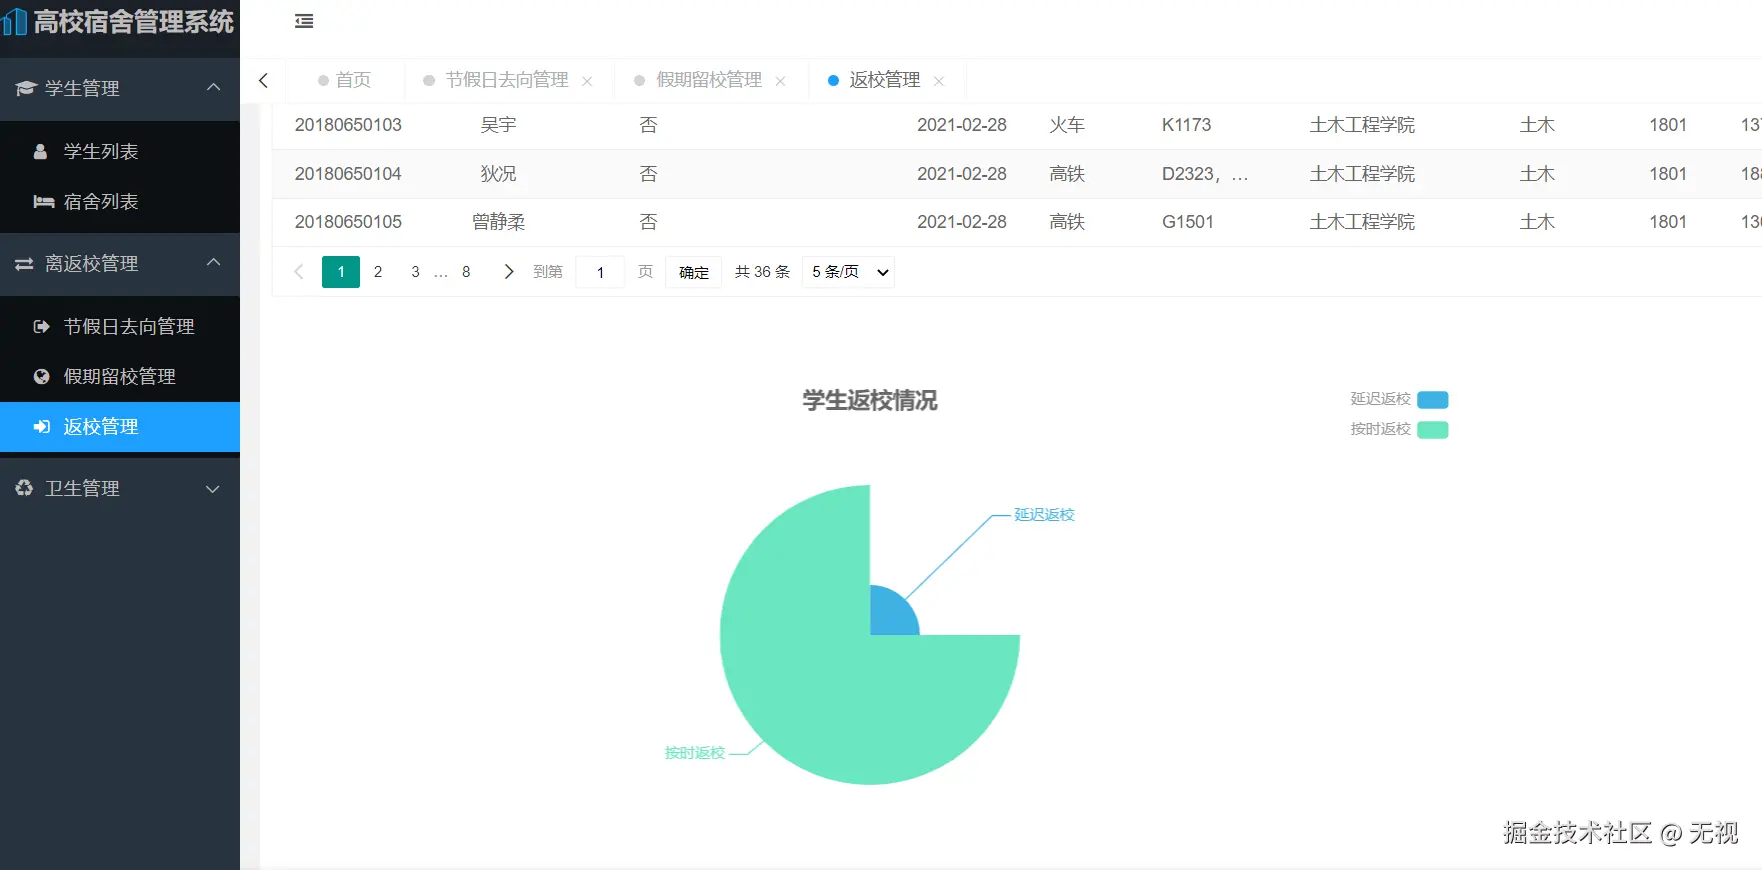Close the 节假日去向管理 tab
1762x870 pixels.
(x=587, y=81)
